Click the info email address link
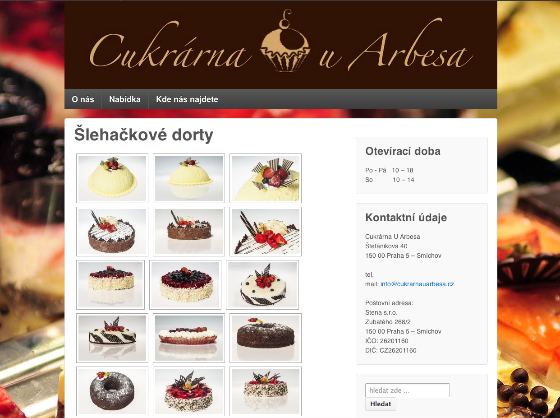The image size is (560, 418). click(417, 284)
